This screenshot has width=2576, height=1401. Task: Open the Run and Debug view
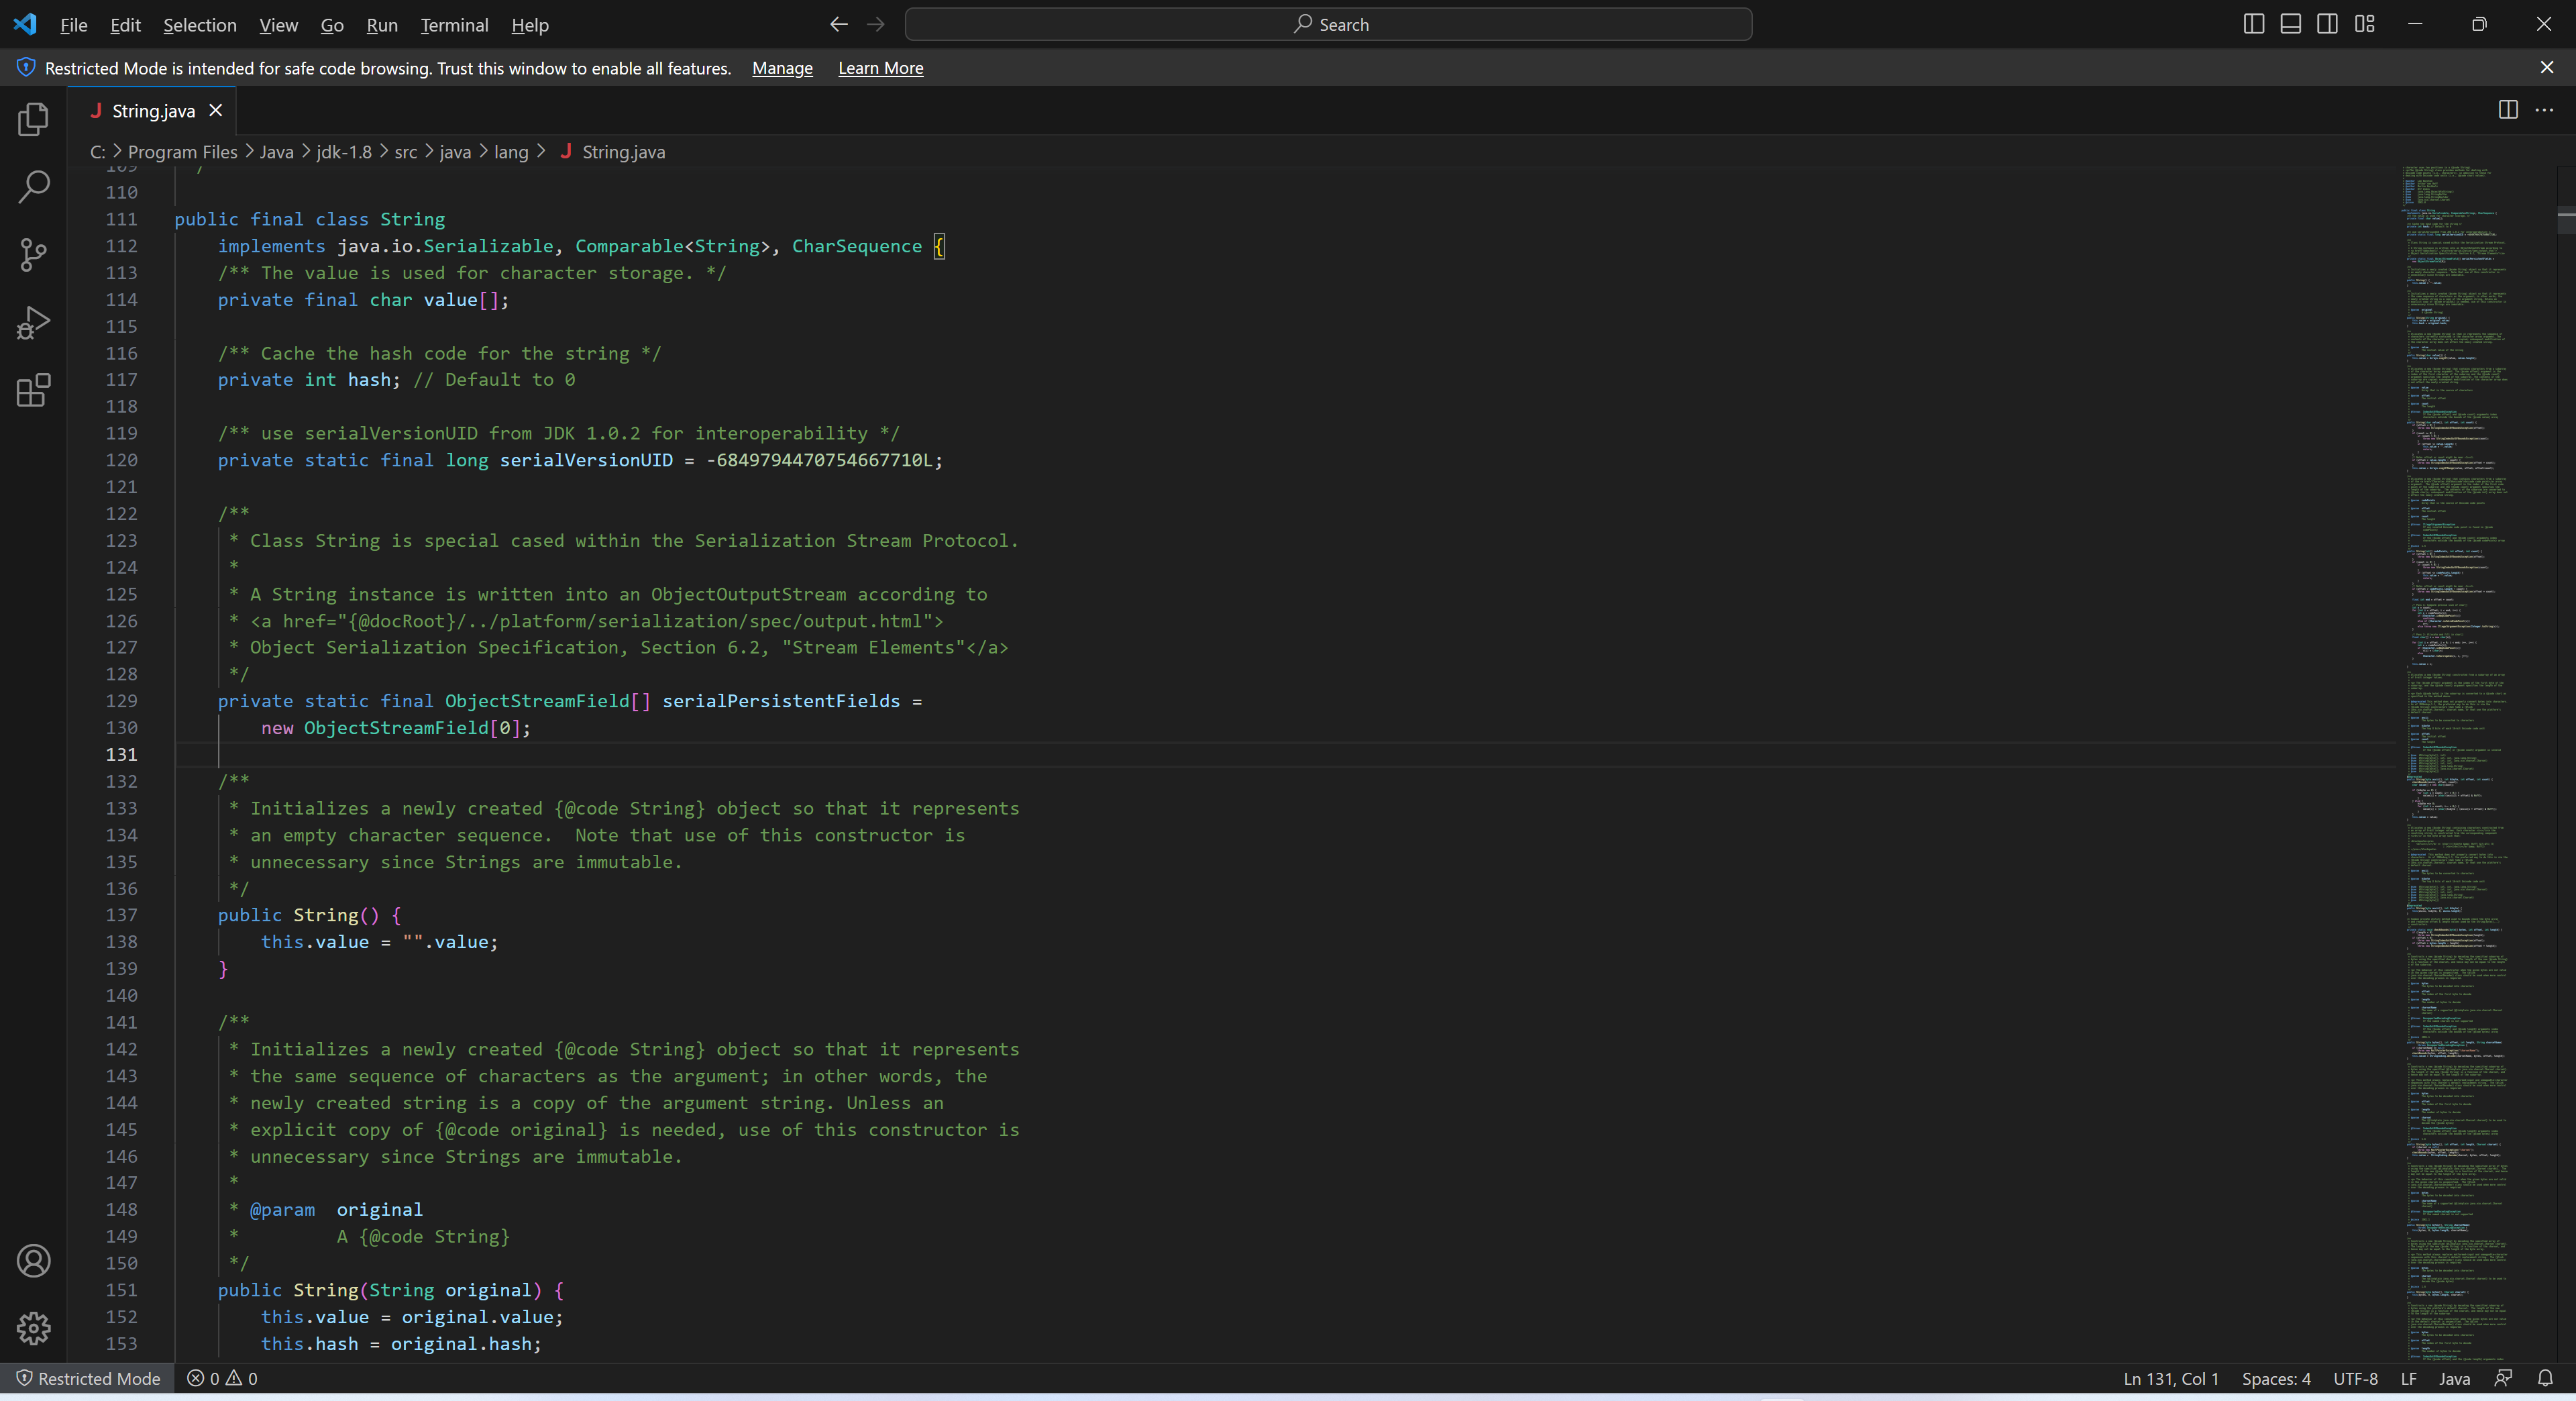[x=33, y=323]
